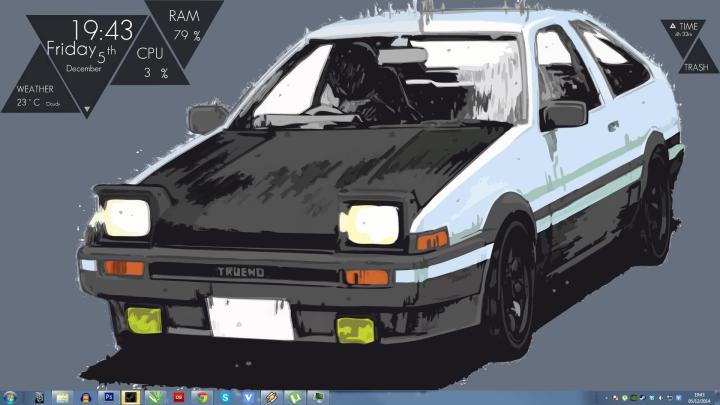Open uTorrent from the taskbar
This screenshot has width=720, height=405.
(x=294, y=397)
